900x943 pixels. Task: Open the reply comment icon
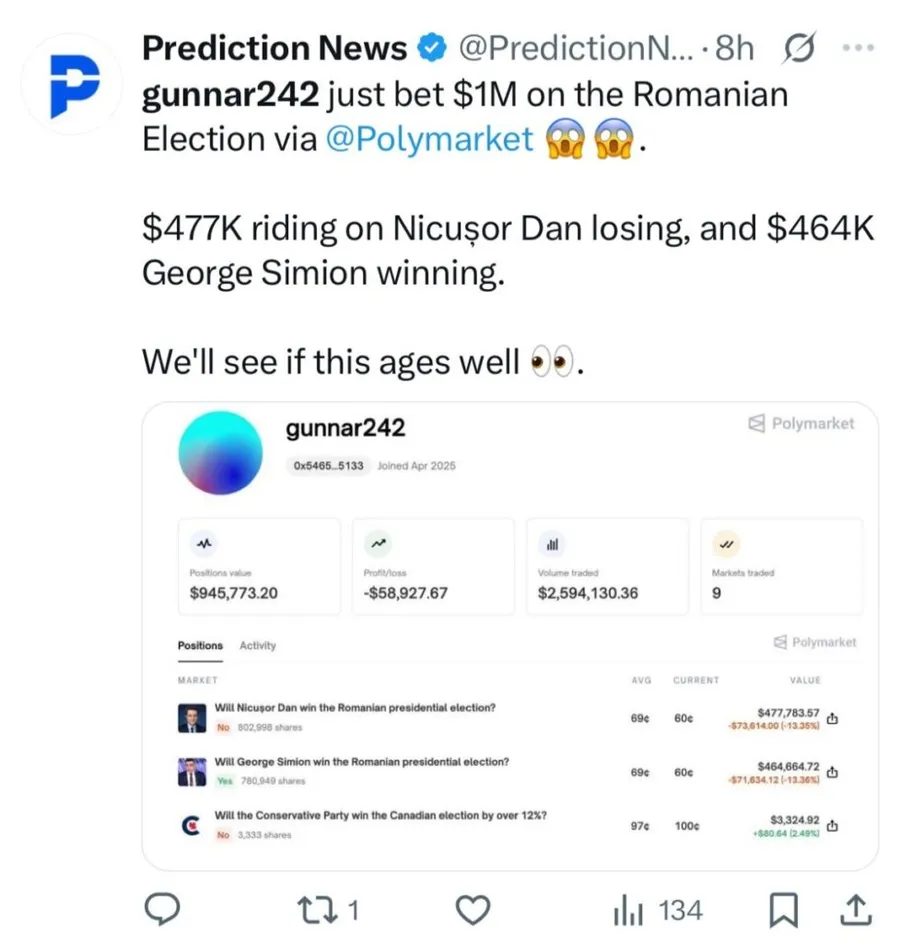(162, 909)
